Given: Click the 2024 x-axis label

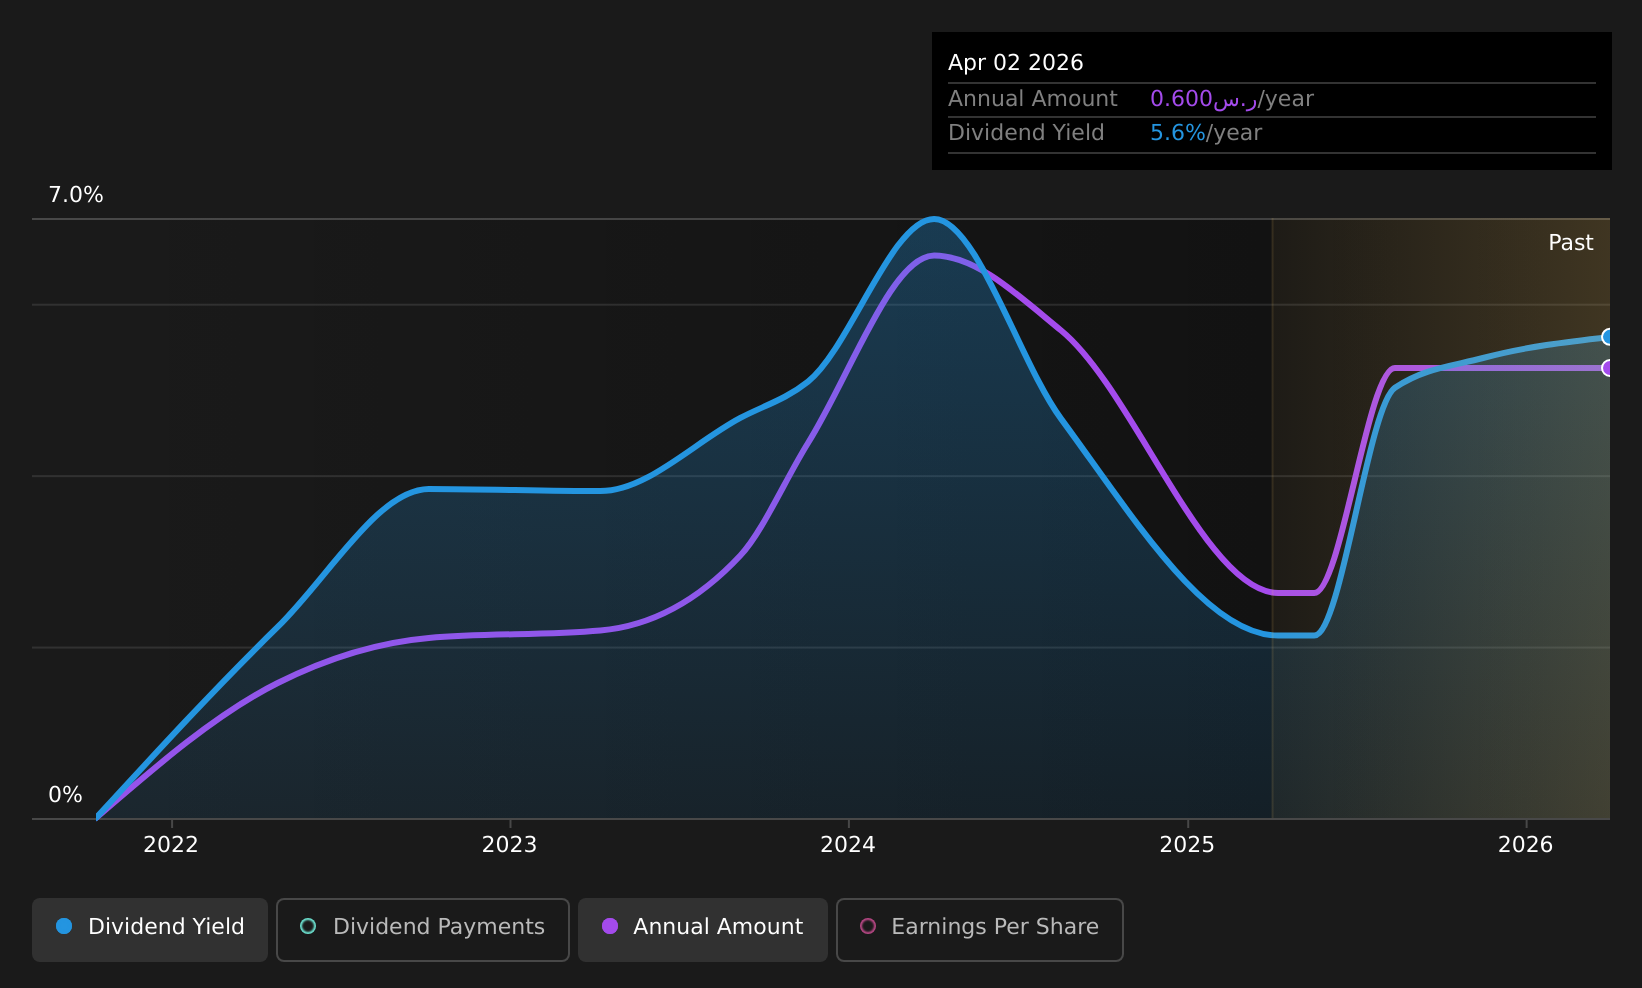Looking at the screenshot, I should (x=848, y=845).
